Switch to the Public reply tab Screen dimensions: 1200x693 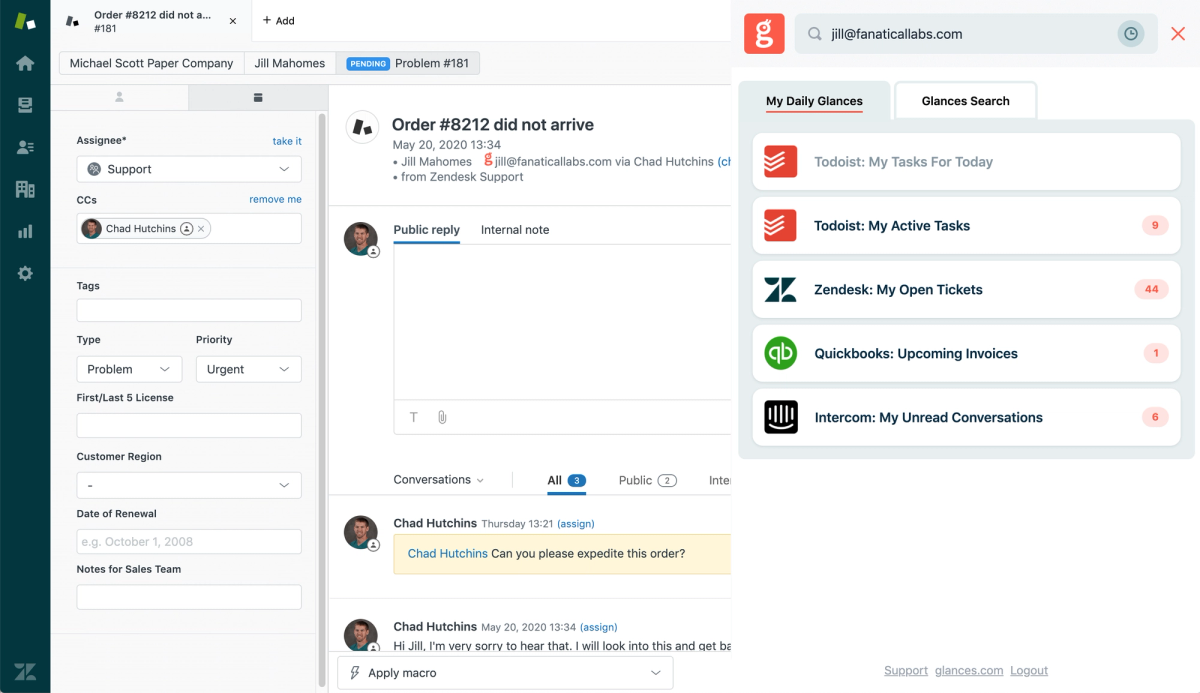[426, 230]
